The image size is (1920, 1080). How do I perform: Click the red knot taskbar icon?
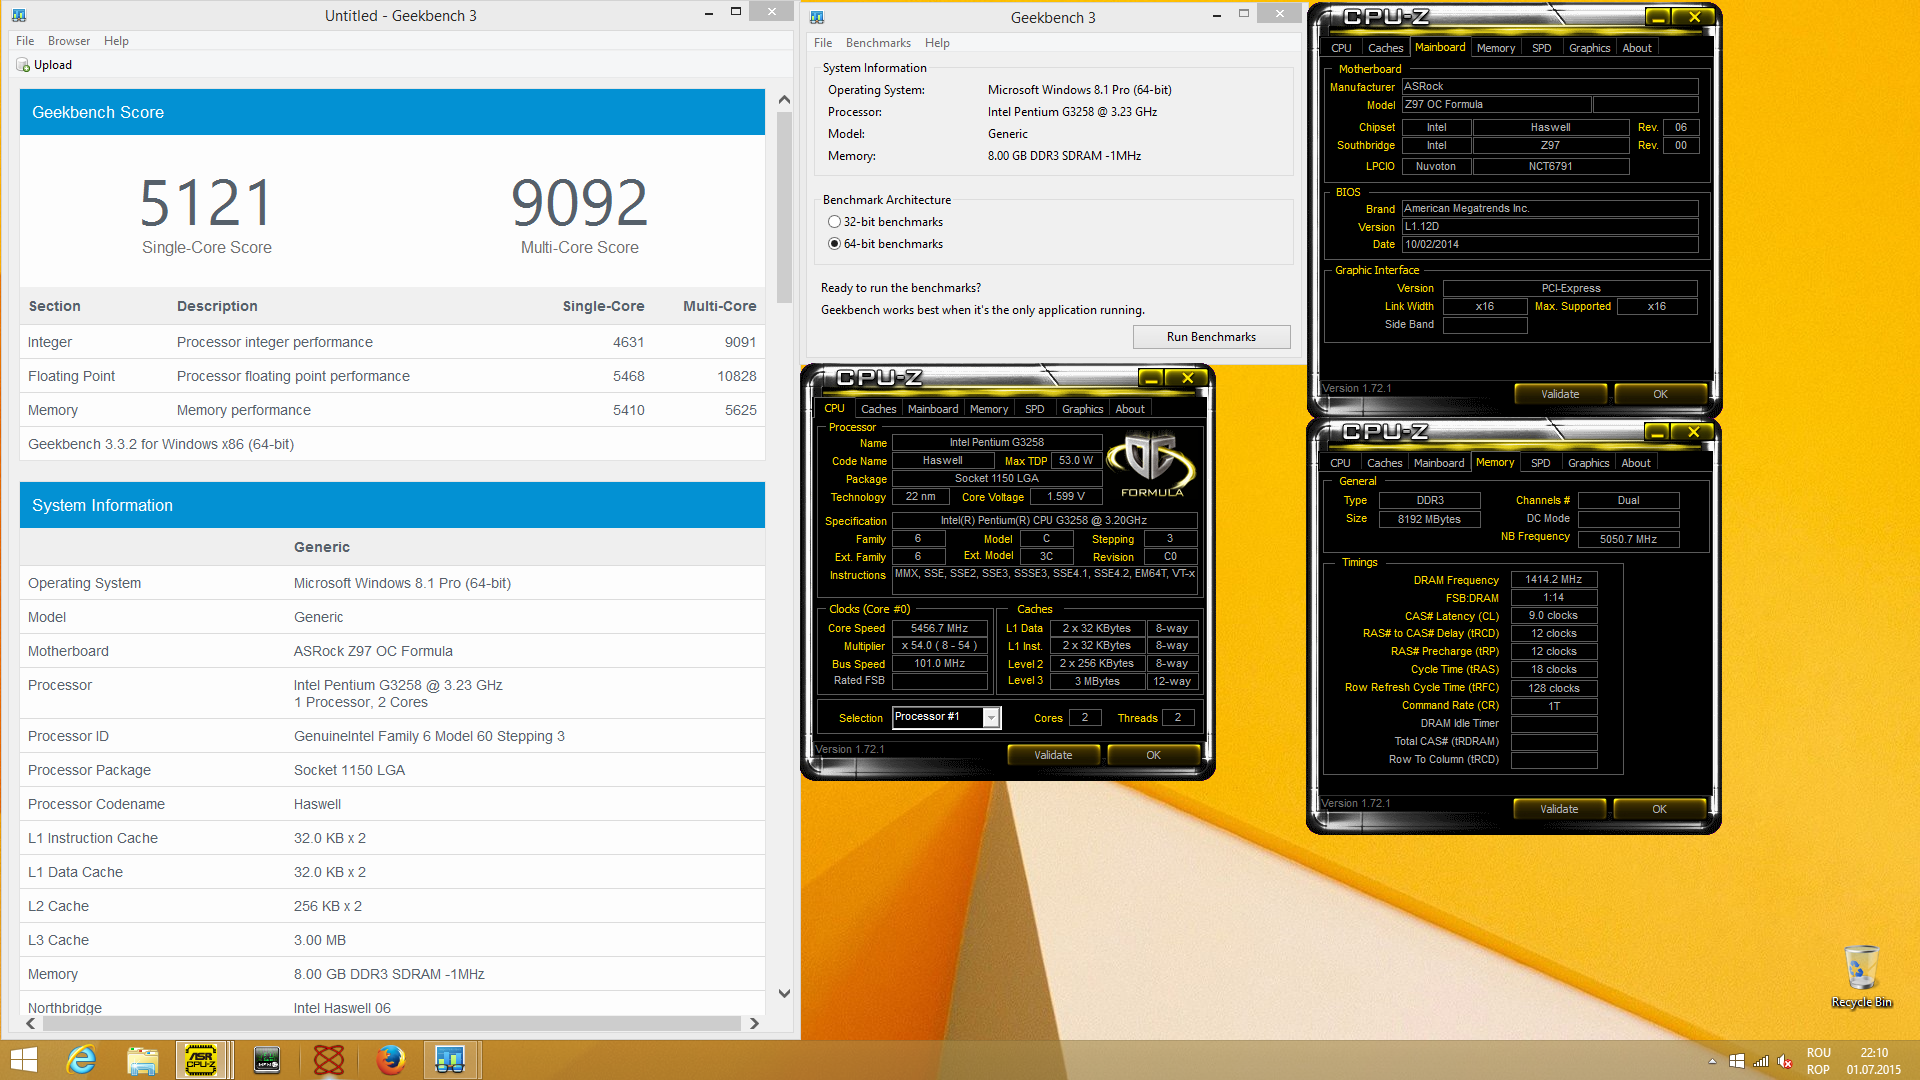click(329, 1060)
